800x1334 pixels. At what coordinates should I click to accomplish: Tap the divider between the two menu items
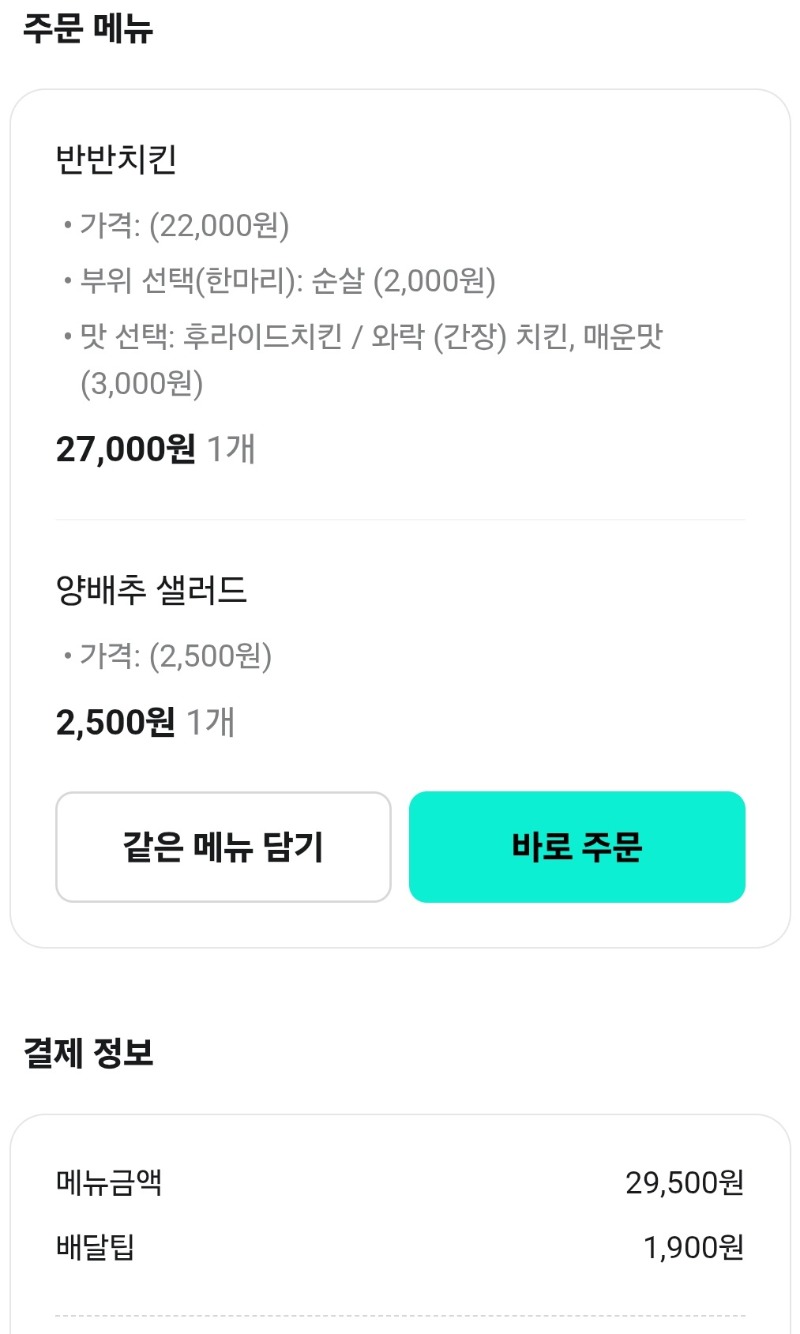pos(400,520)
